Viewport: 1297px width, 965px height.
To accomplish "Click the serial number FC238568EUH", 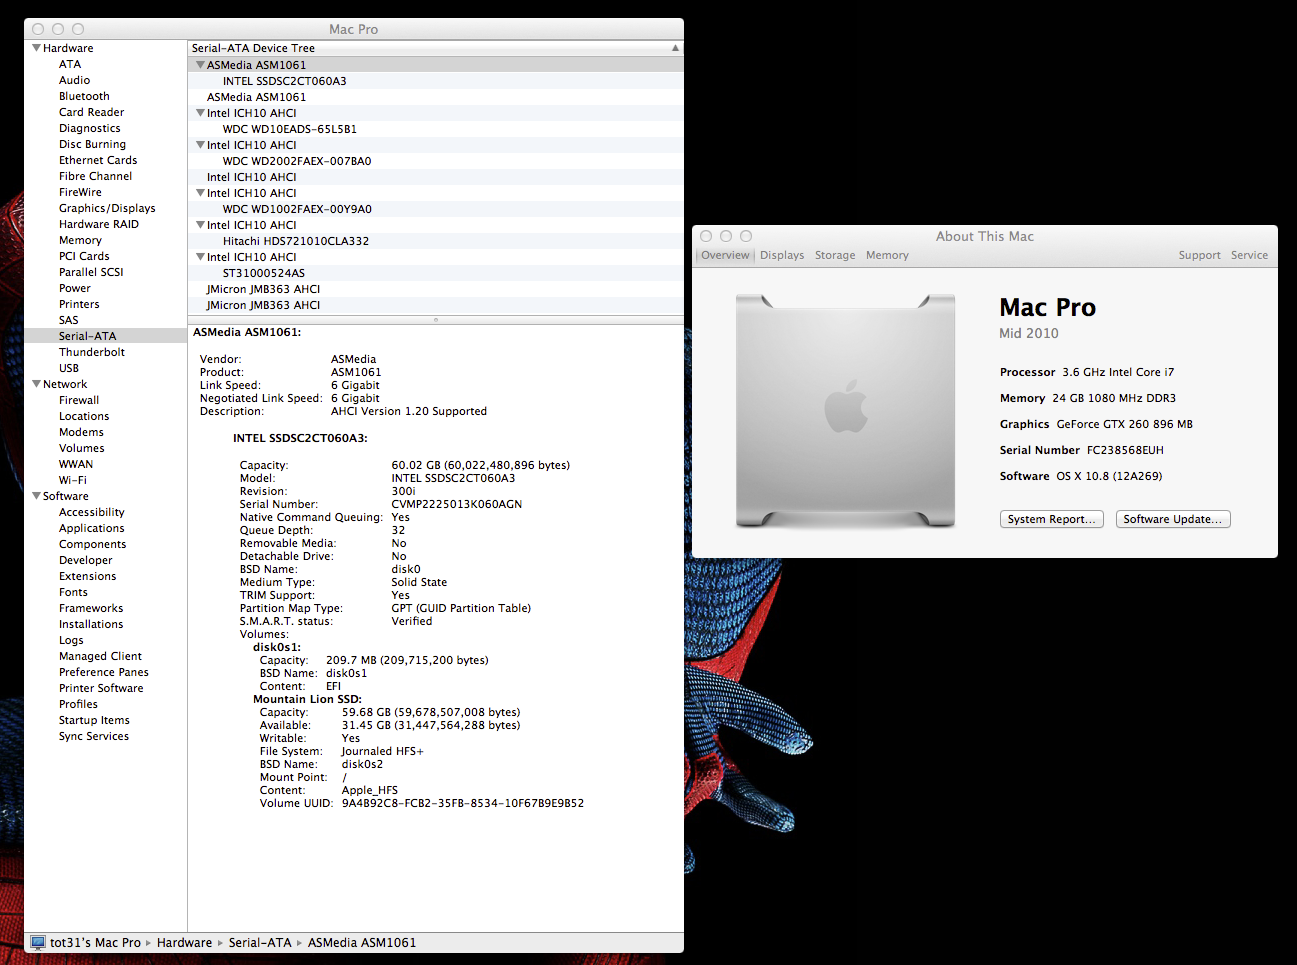I will (1125, 450).
